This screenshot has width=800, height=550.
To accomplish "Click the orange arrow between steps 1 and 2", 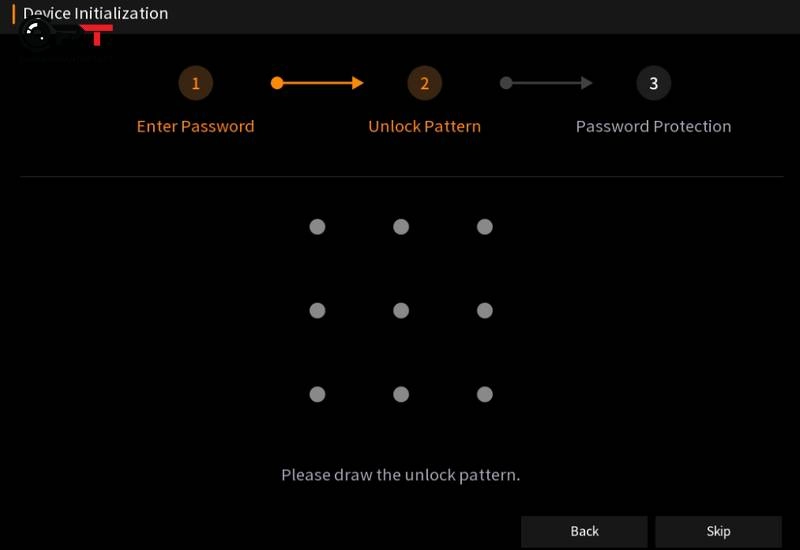I will [x=317, y=83].
